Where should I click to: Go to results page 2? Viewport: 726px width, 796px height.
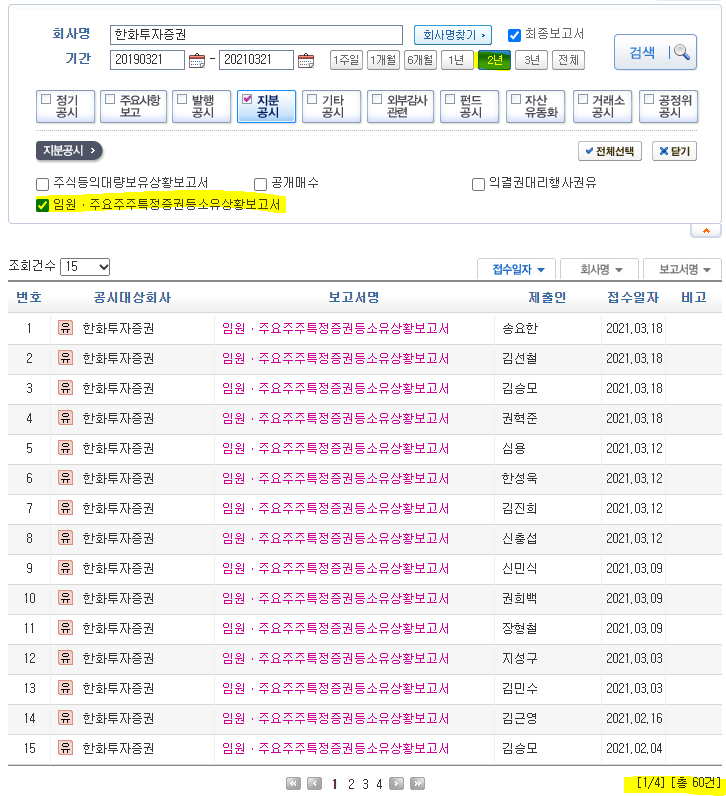(x=351, y=784)
